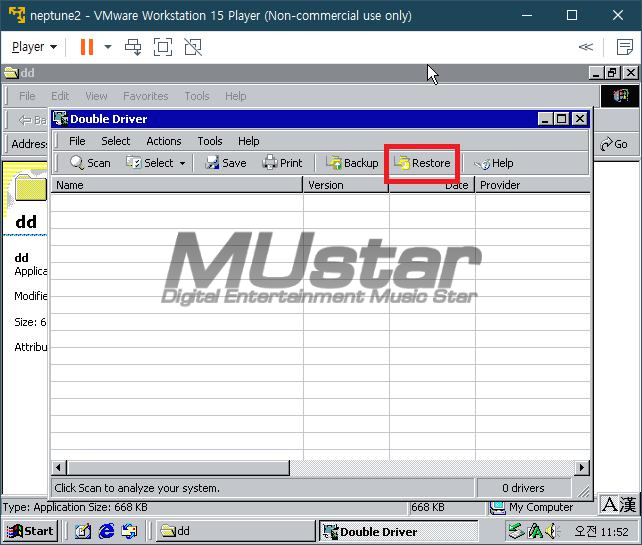Click the VMware Workstation title bar logo icon
Viewport: 642px width, 545px height.
[x=17, y=15]
